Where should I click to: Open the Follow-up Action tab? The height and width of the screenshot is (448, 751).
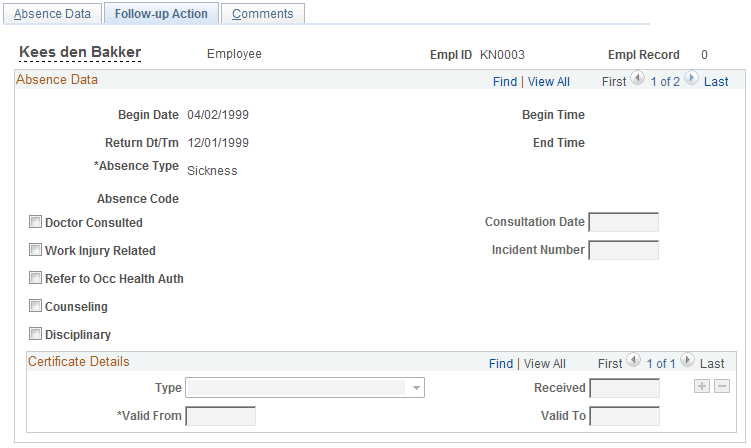(x=161, y=13)
